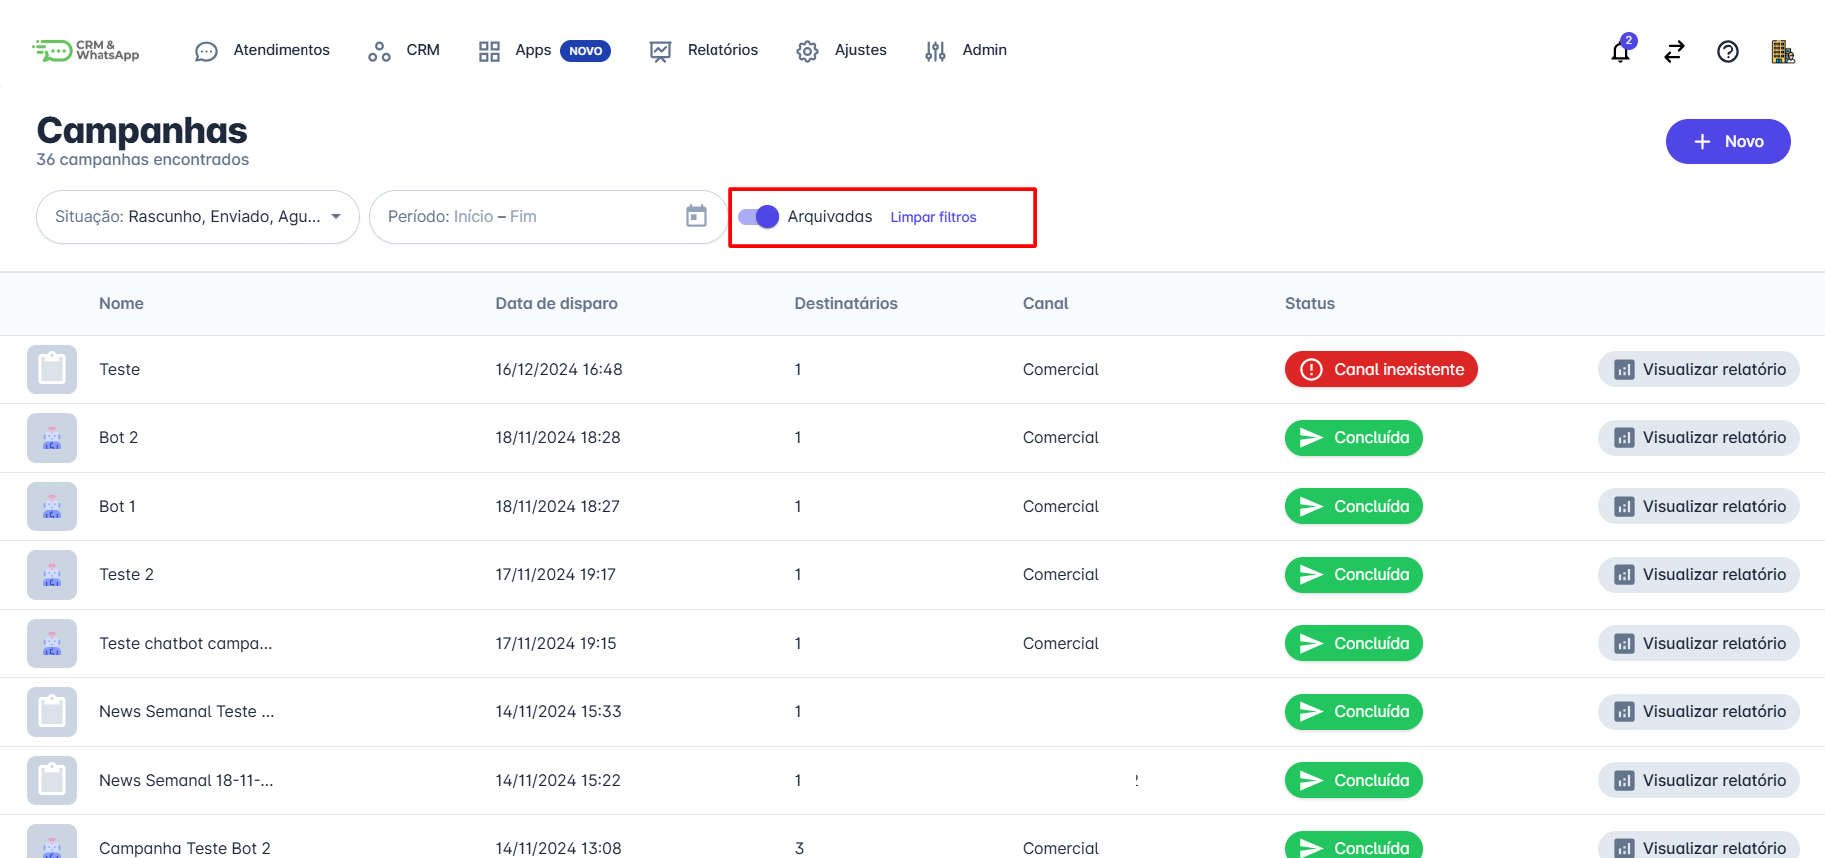This screenshot has width=1825, height=858.
Task: View report for the Teste 2 campaign
Action: tap(1698, 575)
